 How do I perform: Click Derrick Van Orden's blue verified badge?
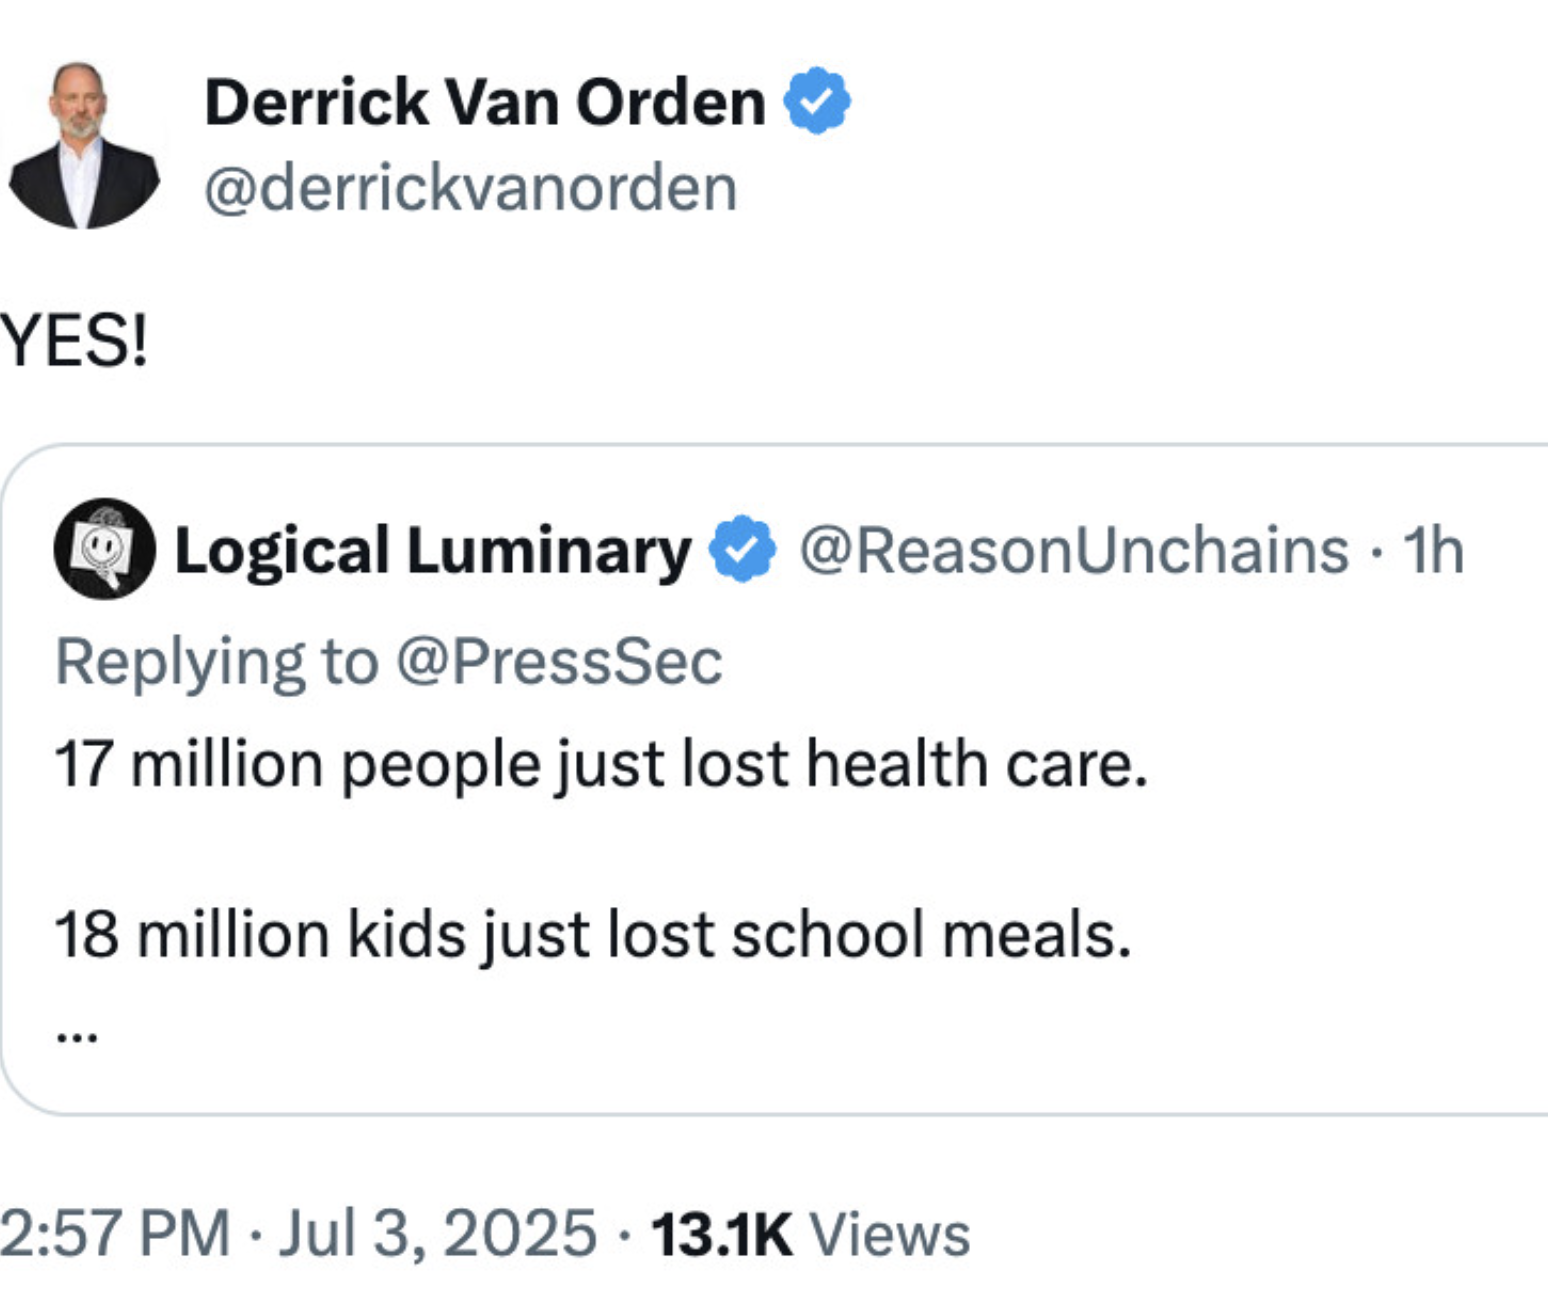pos(817,101)
